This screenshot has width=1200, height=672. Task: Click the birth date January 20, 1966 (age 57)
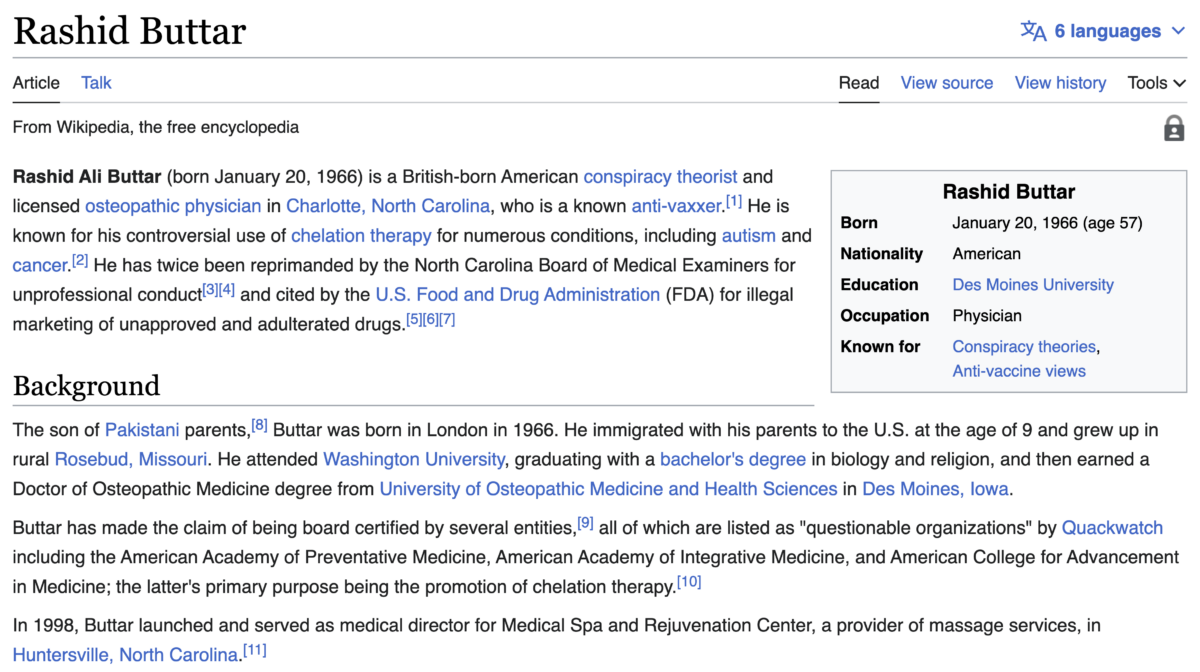(1047, 223)
